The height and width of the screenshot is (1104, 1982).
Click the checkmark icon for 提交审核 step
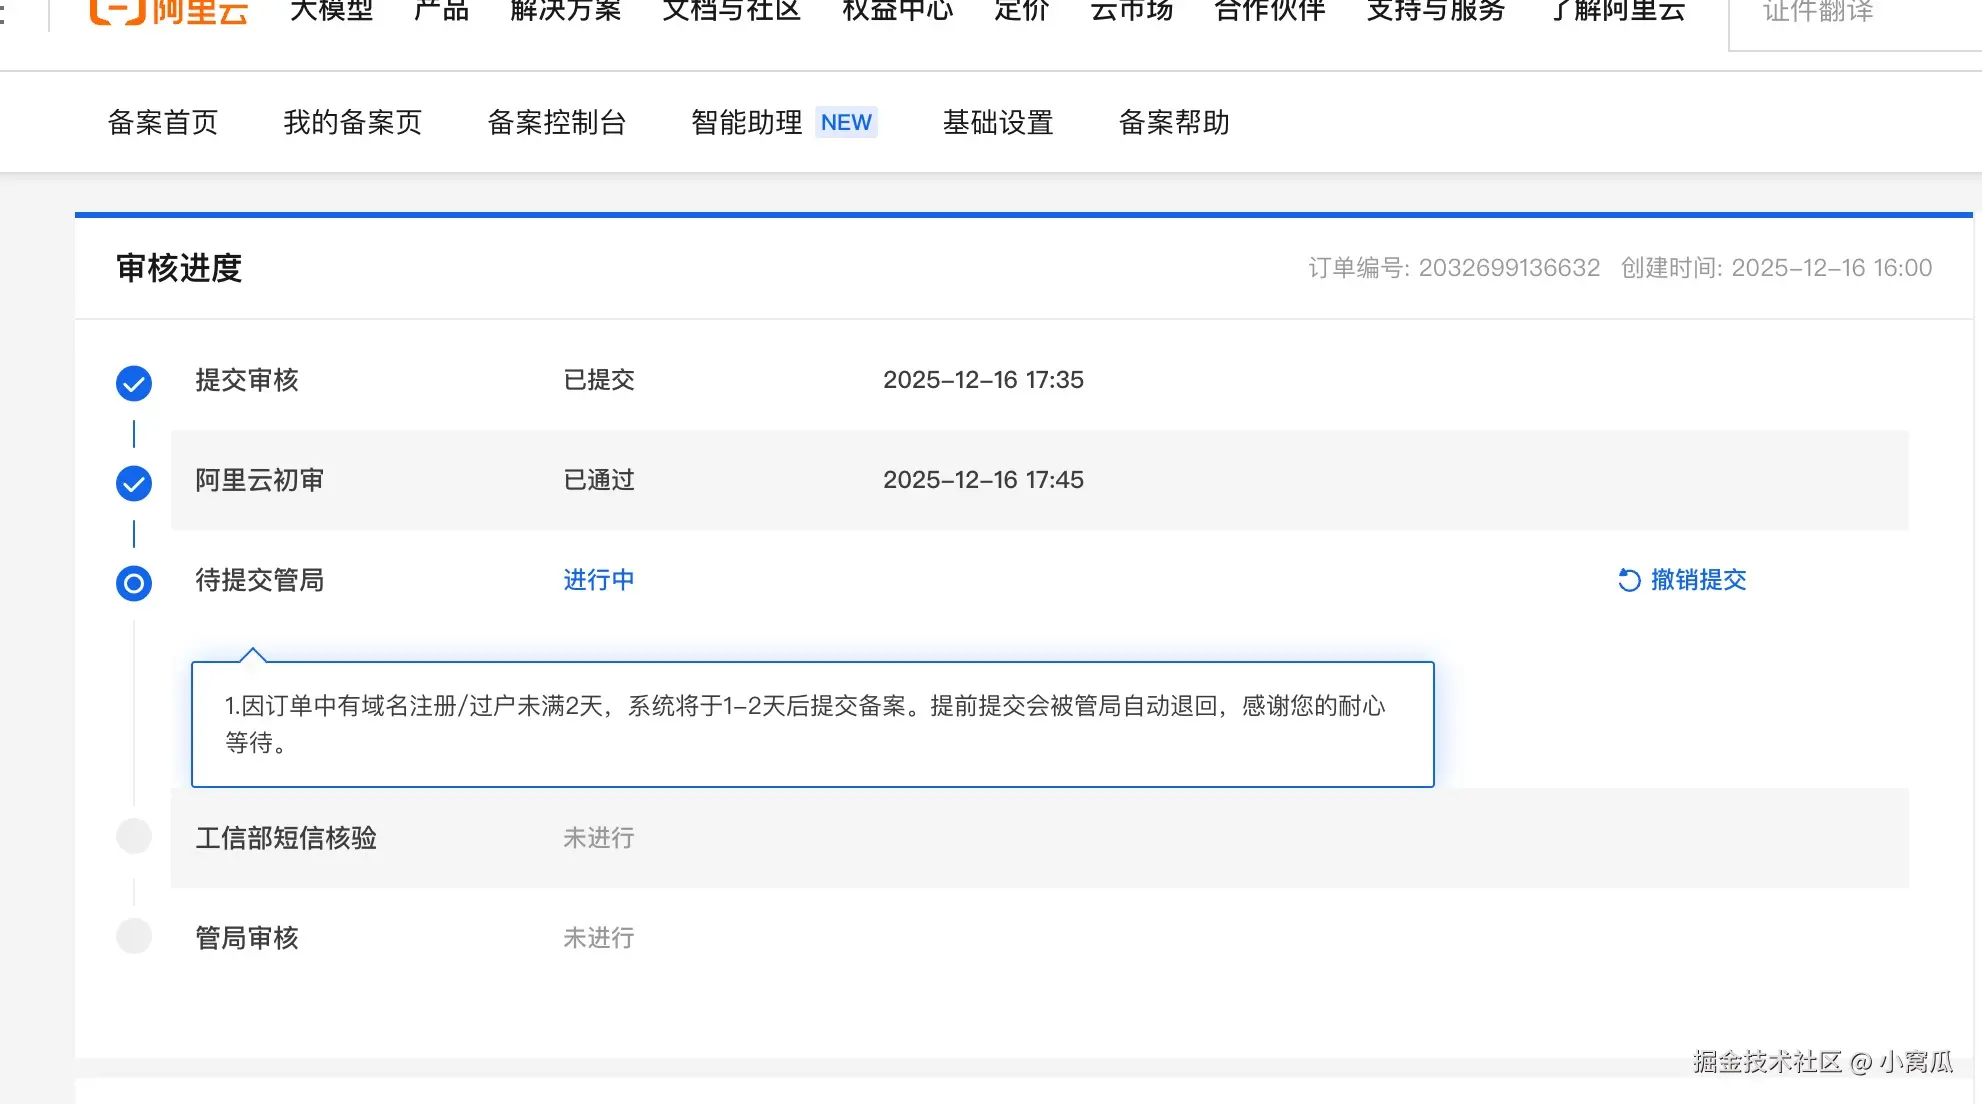(x=134, y=383)
